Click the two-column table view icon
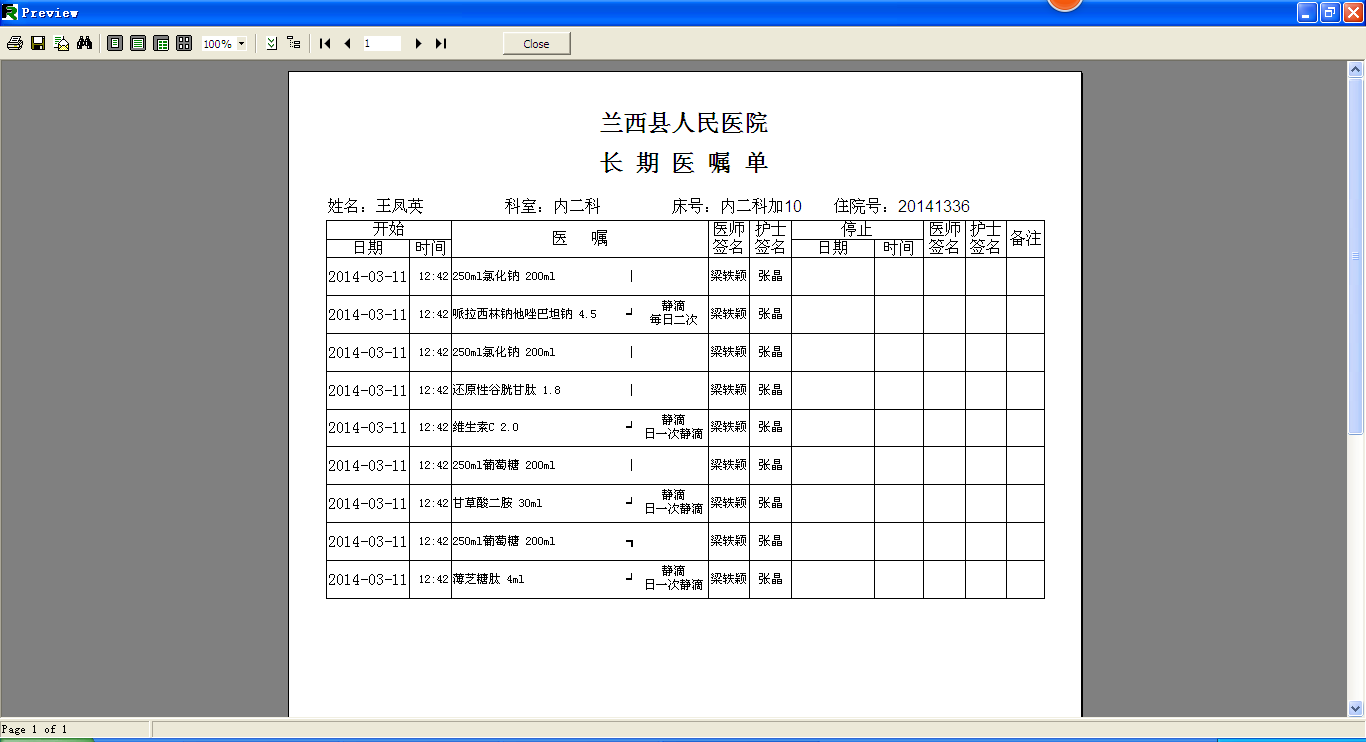 (x=161, y=44)
